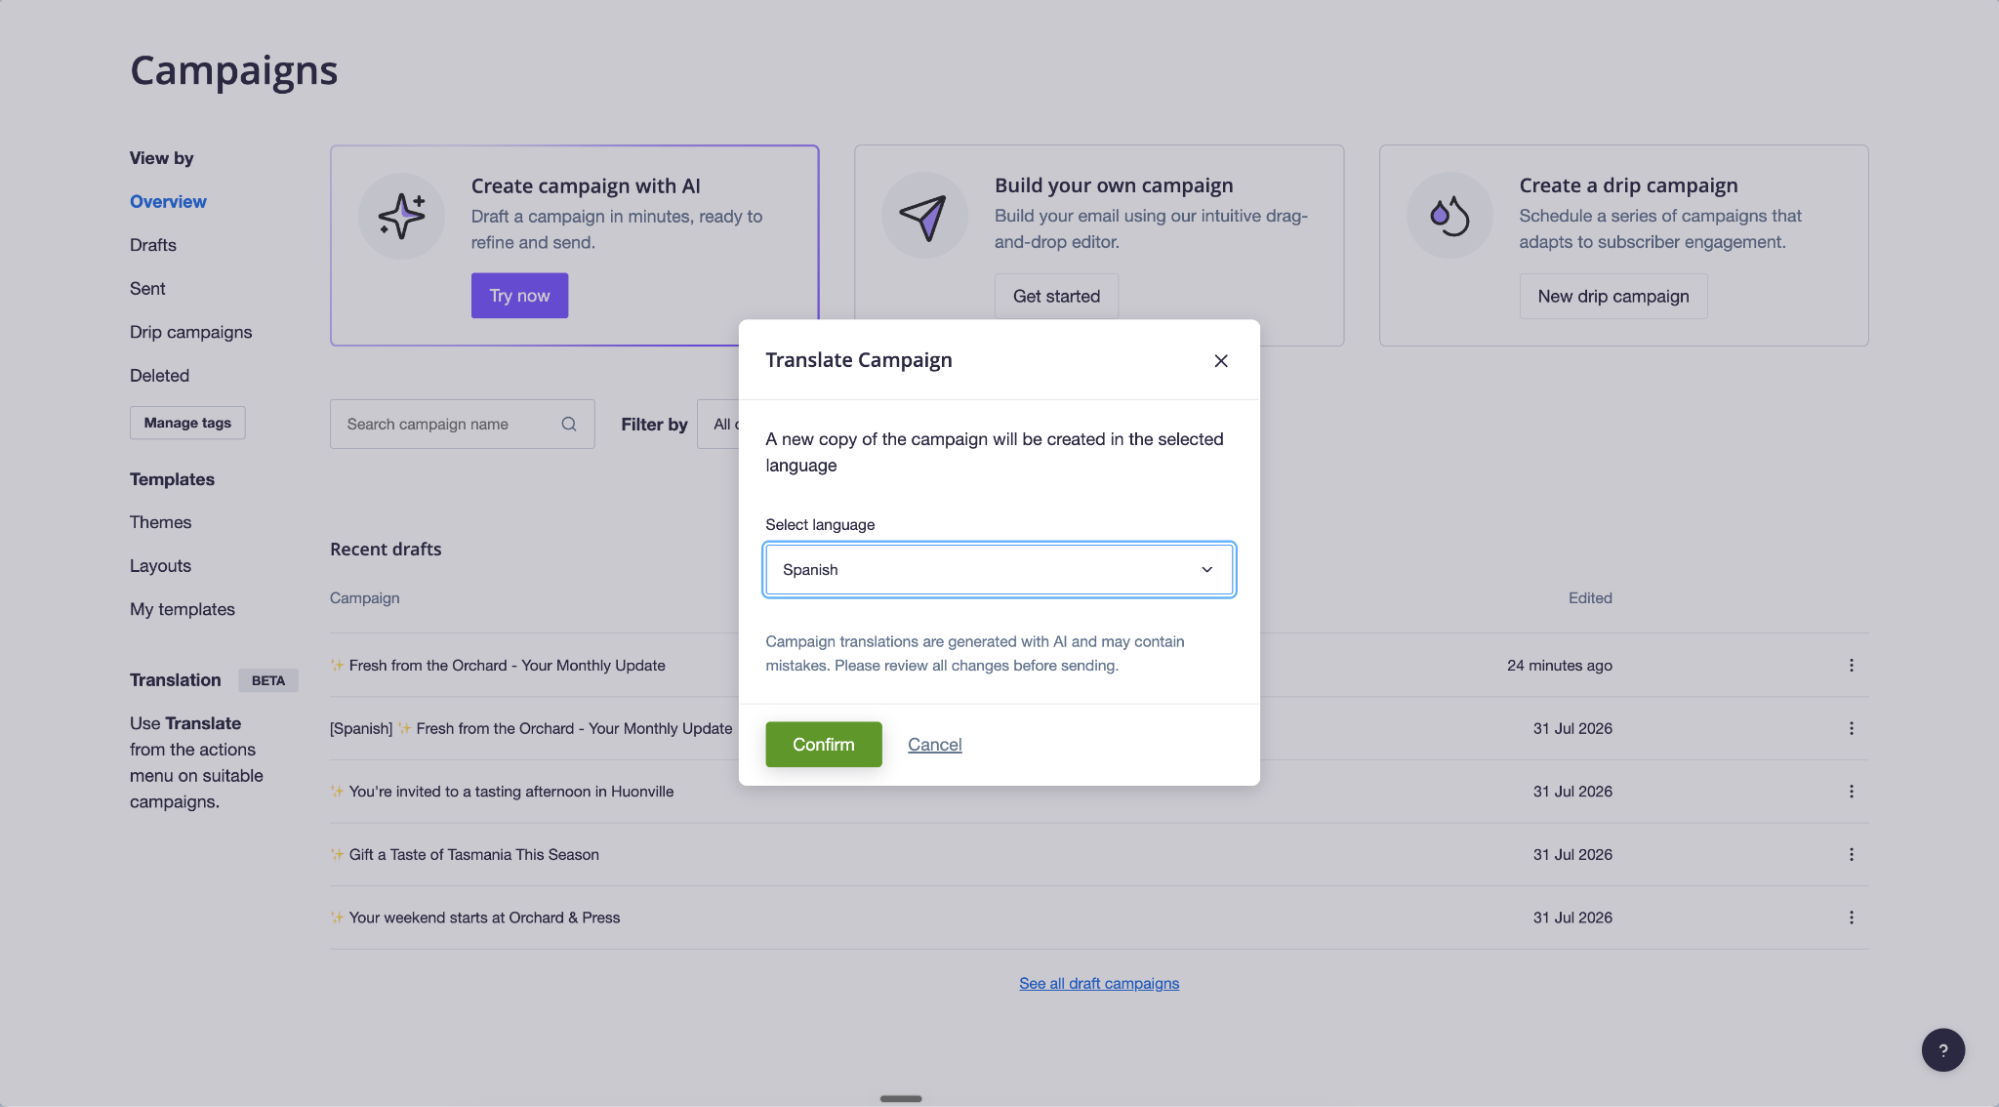The height and width of the screenshot is (1107, 1999).
Task: Click the BETA badge next to Translation
Action: [x=268, y=680]
